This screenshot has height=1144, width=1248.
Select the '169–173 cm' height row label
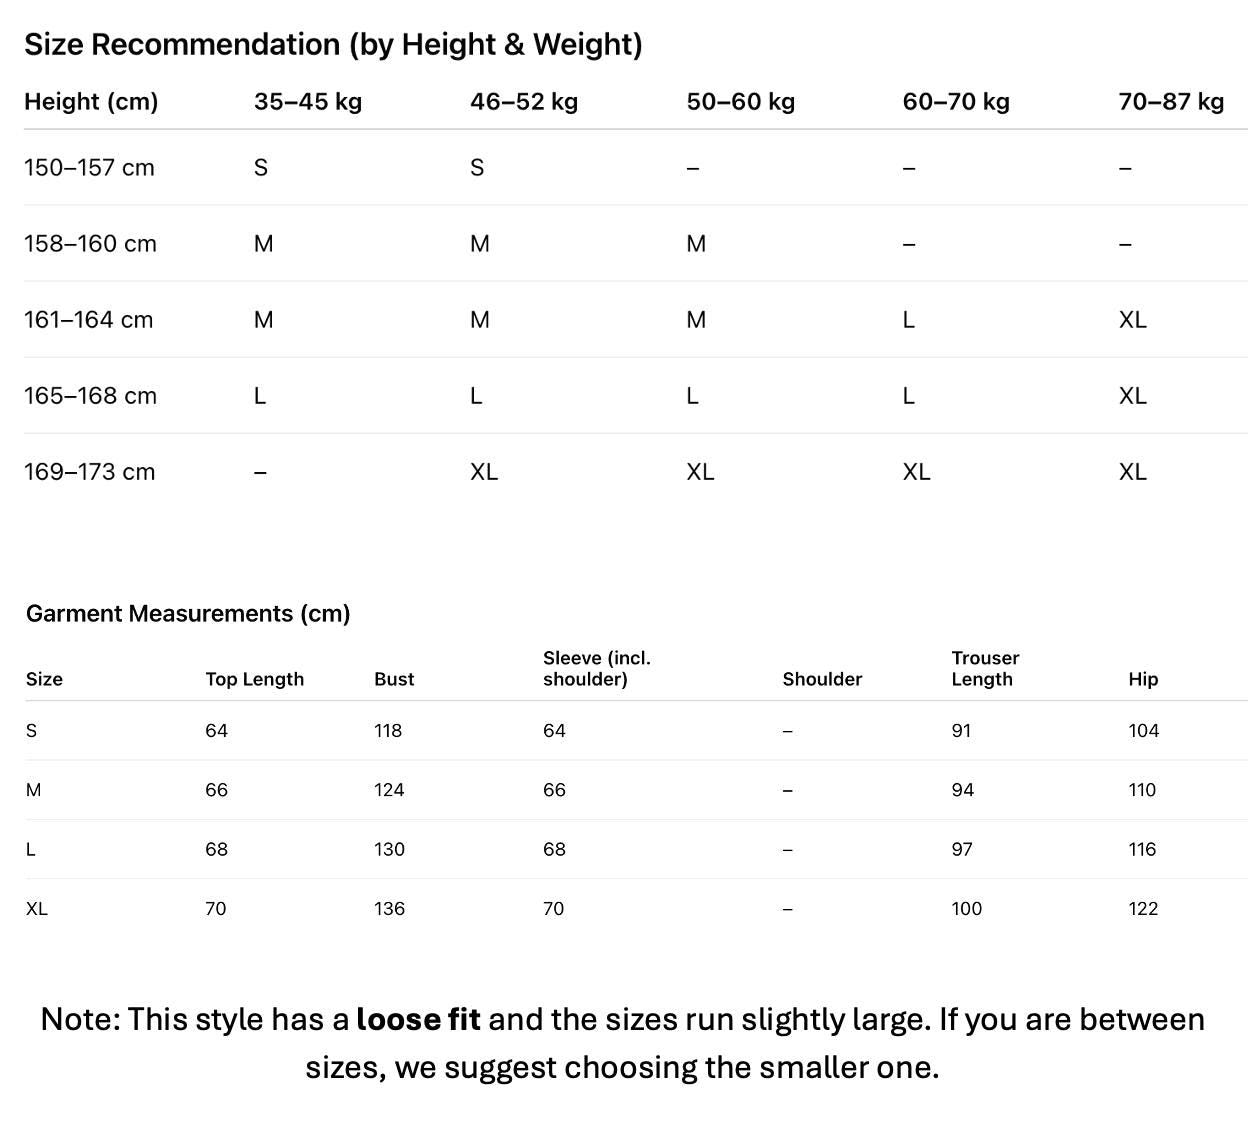point(89,472)
